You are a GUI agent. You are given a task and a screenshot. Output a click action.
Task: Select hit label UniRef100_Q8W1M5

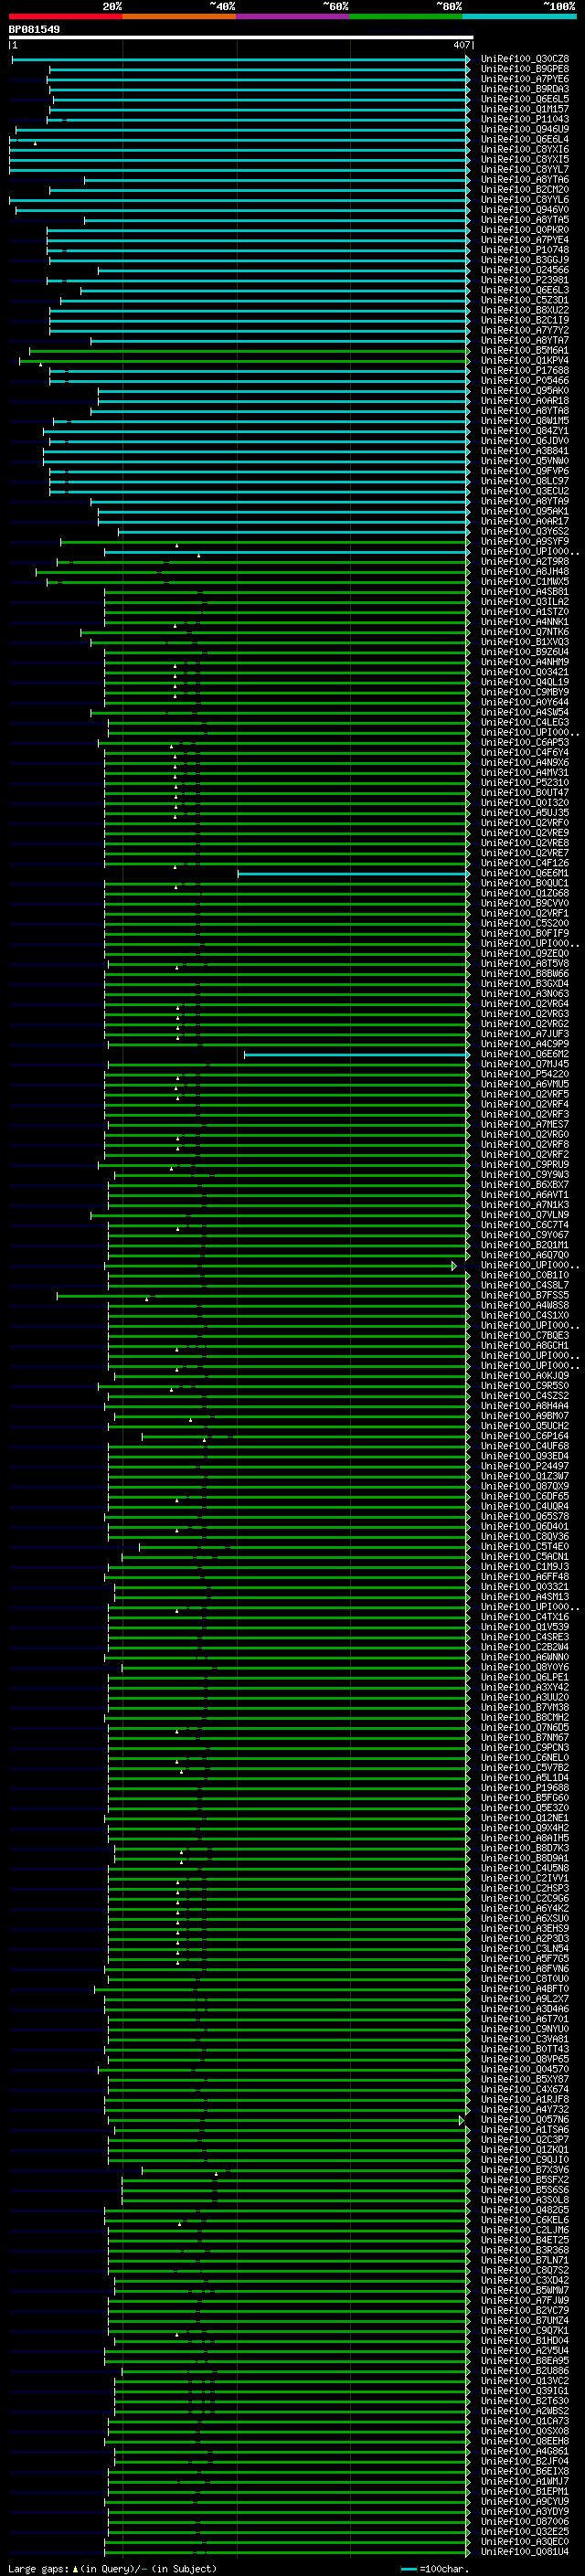[x=525, y=420]
